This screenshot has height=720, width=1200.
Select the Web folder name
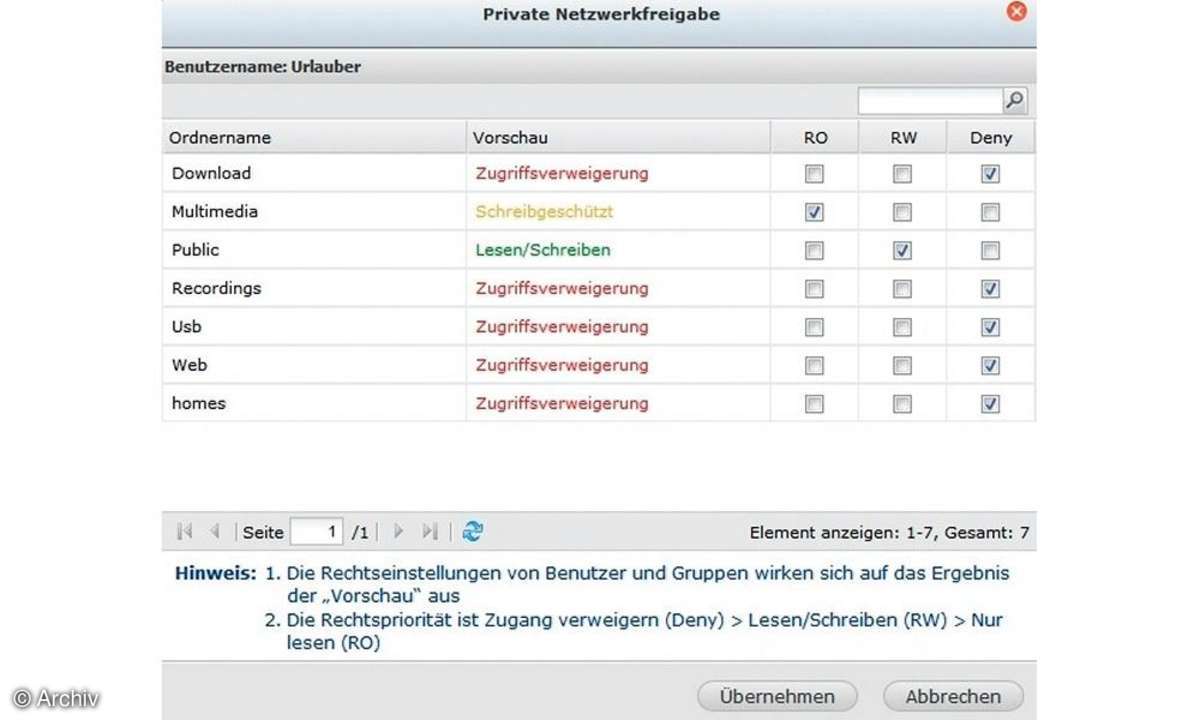point(189,365)
